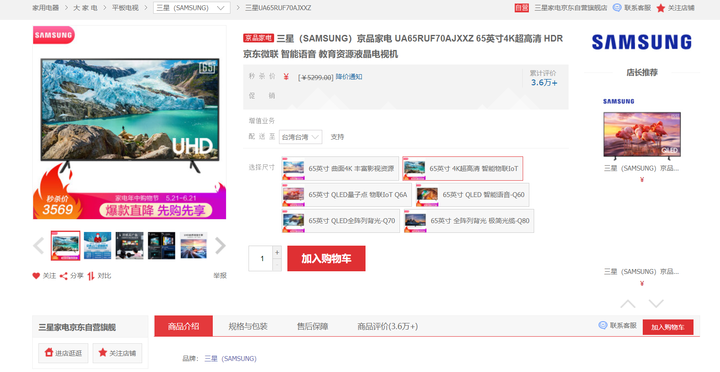This screenshot has height=372, width=720.
Task: Click the 进店逛逛 shop icon button
Action: [63, 353]
